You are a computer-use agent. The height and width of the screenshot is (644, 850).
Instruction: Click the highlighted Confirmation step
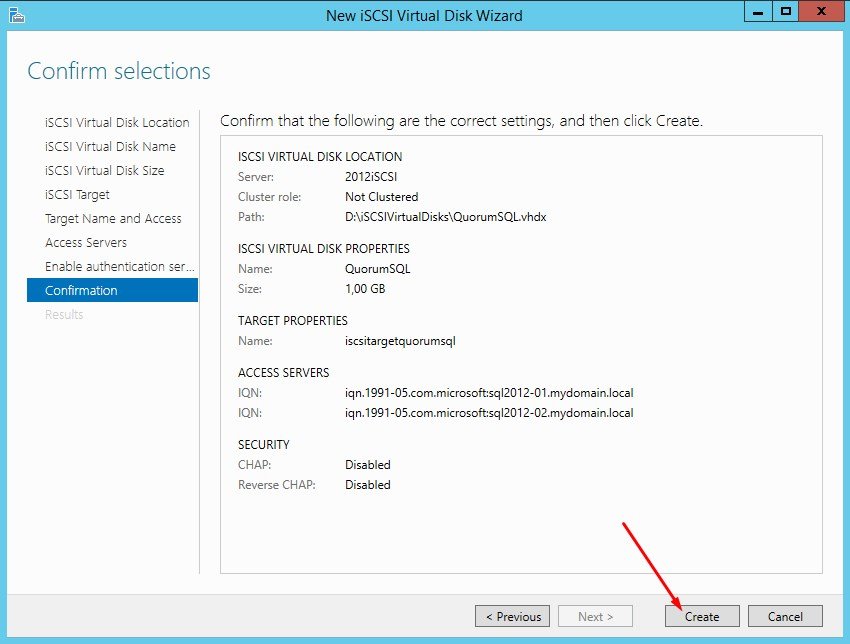click(81, 290)
